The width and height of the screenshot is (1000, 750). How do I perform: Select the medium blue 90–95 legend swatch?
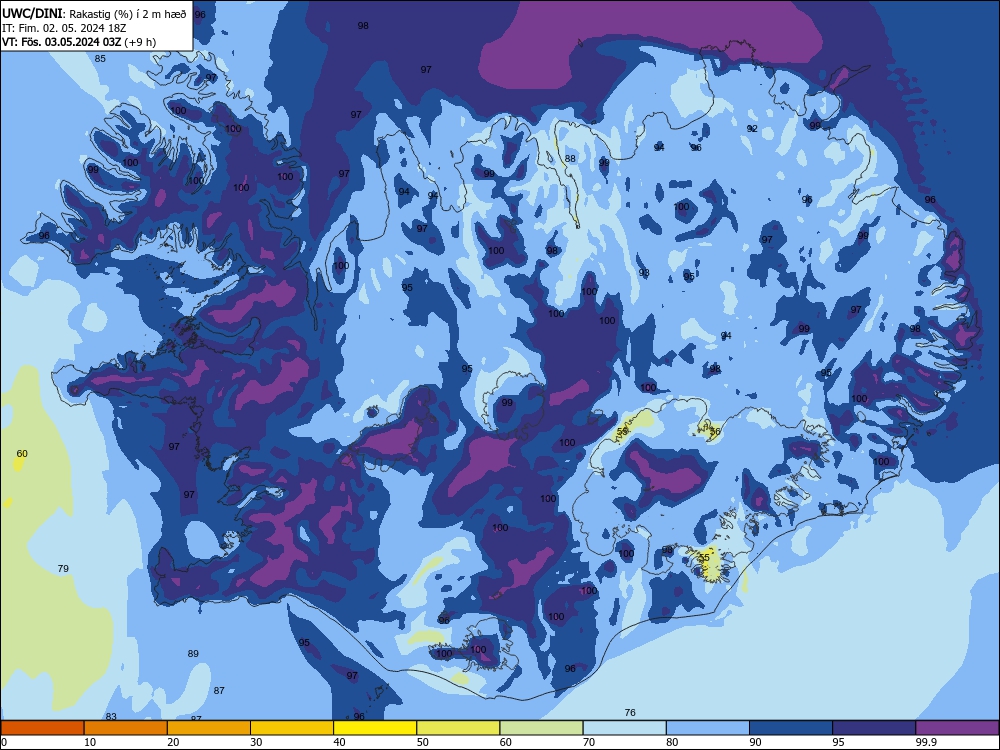(x=791, y=728)
